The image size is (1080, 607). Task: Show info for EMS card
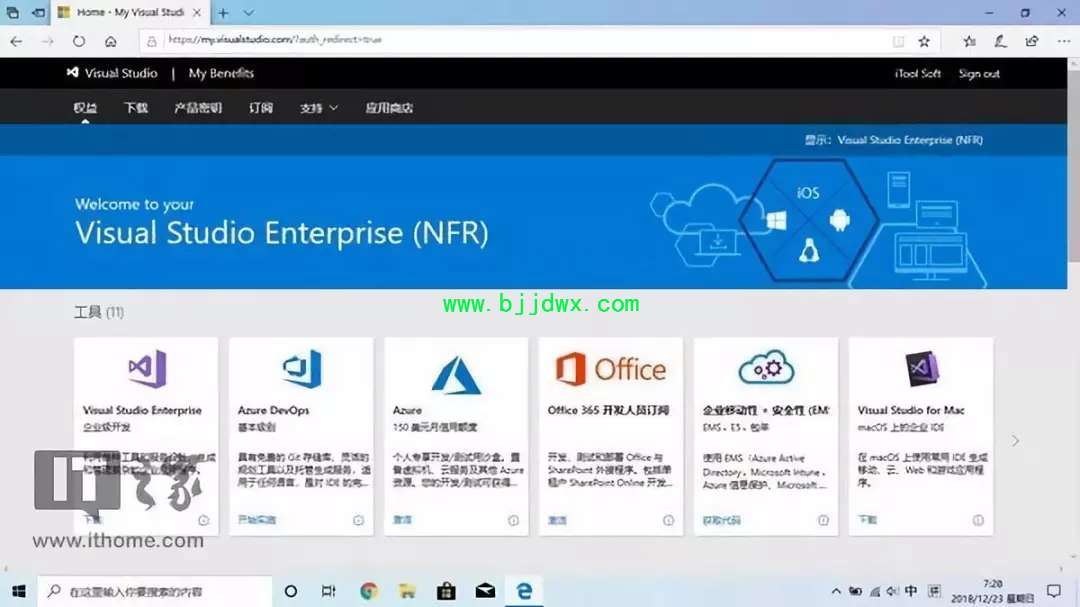click(823, 521)
